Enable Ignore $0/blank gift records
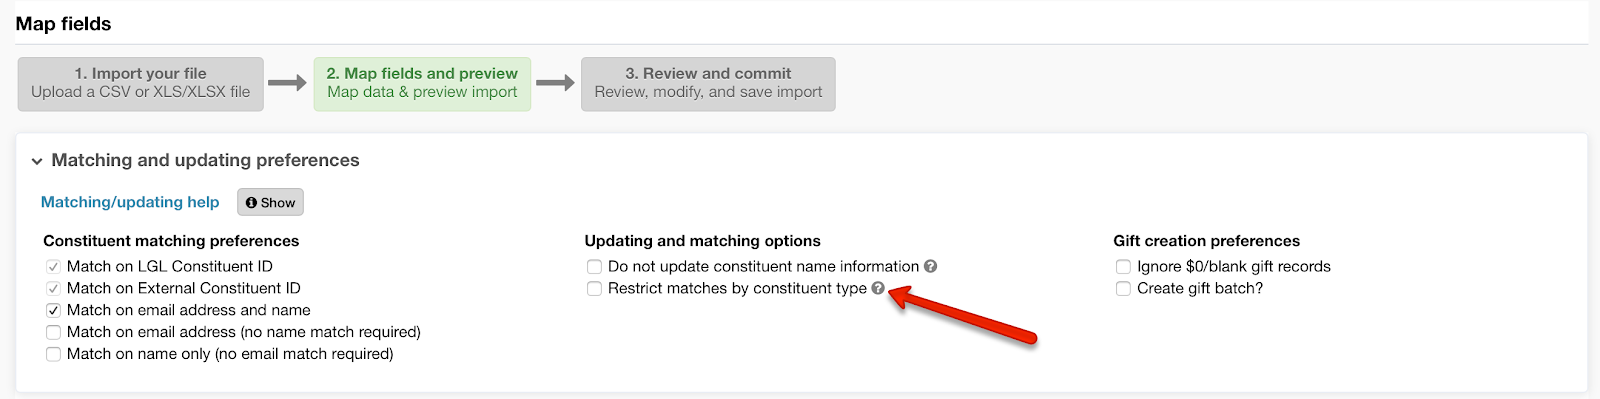 (x=1123, y=267)
